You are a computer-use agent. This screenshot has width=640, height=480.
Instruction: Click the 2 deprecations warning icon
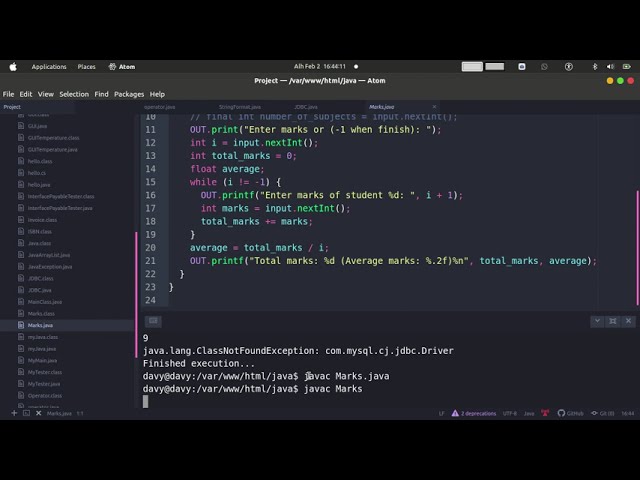click(x=455, y=413)
